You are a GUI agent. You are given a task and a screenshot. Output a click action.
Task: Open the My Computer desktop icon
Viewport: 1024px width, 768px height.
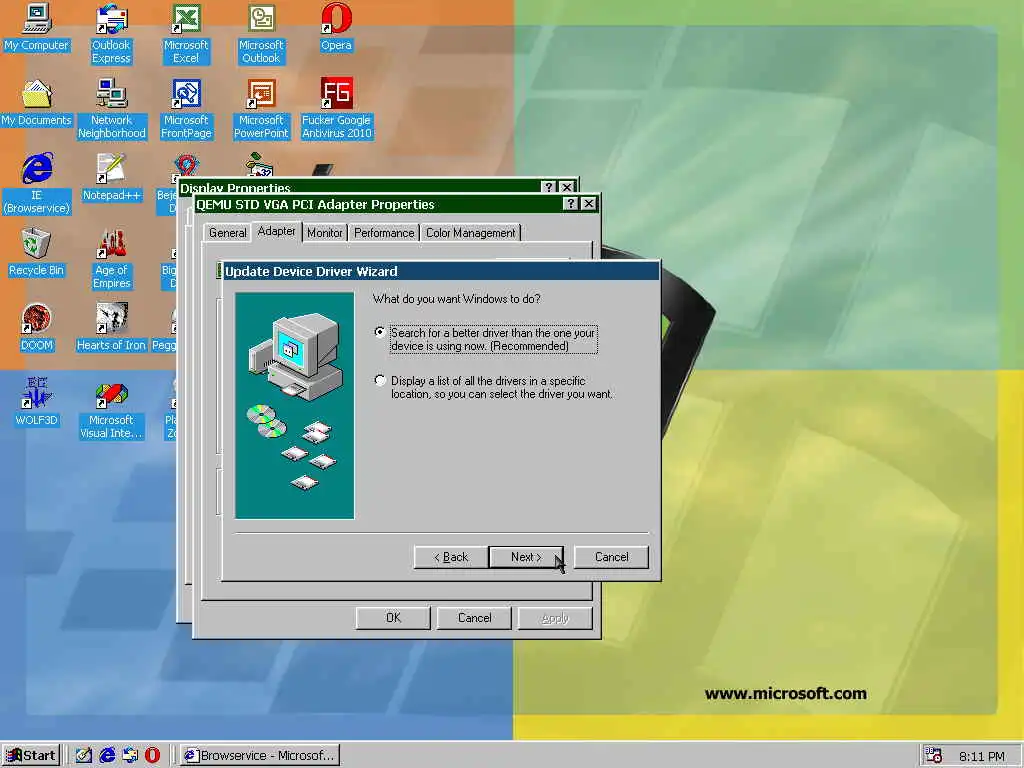click(x=36, y=28)
